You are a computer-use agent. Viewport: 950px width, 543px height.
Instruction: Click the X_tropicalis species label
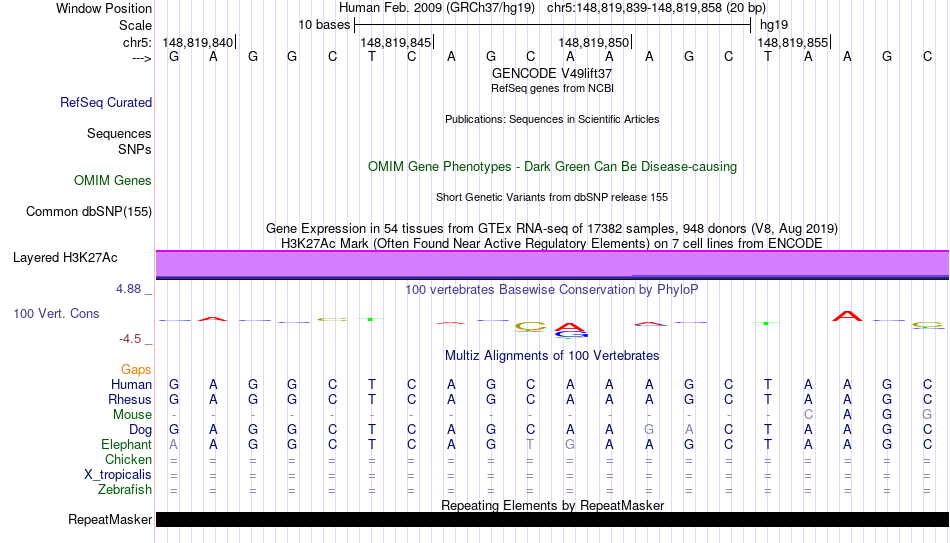click(118, 475)
